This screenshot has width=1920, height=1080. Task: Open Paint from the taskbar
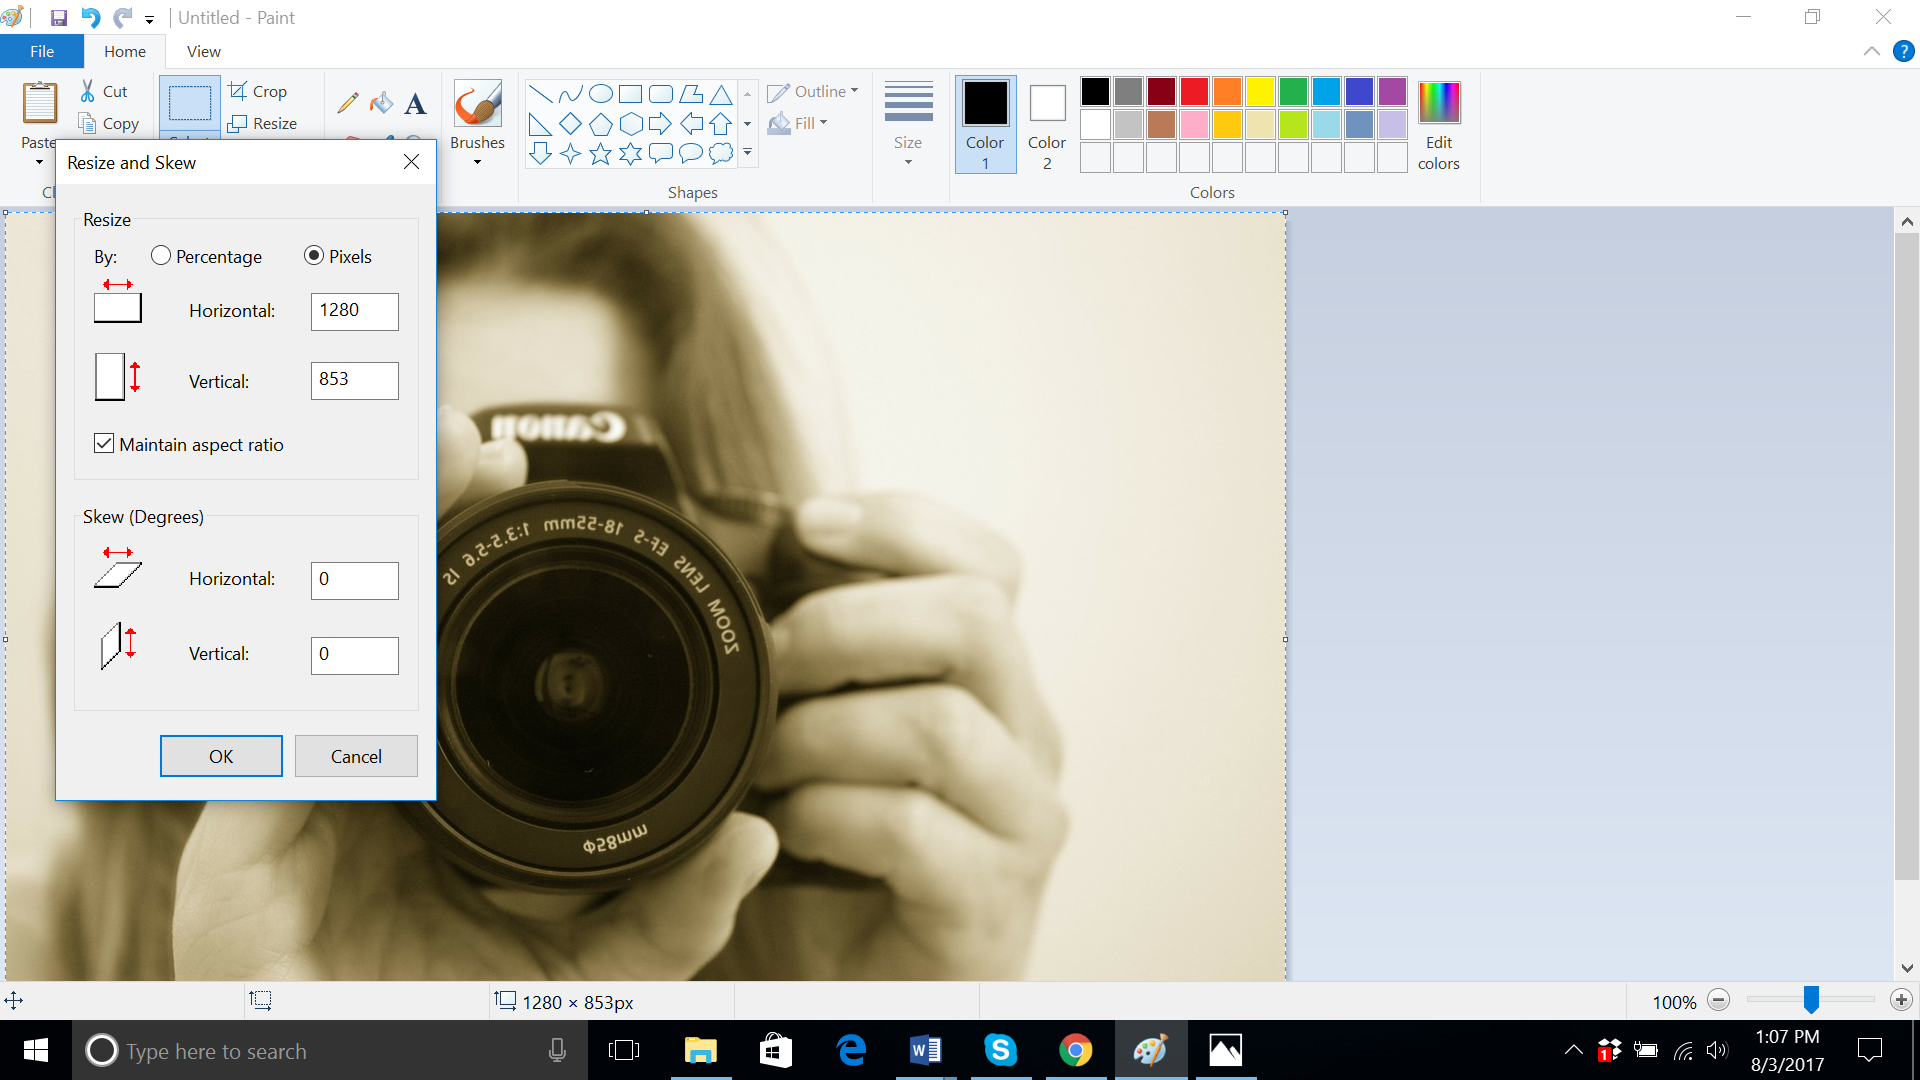coord(1150,1050)
